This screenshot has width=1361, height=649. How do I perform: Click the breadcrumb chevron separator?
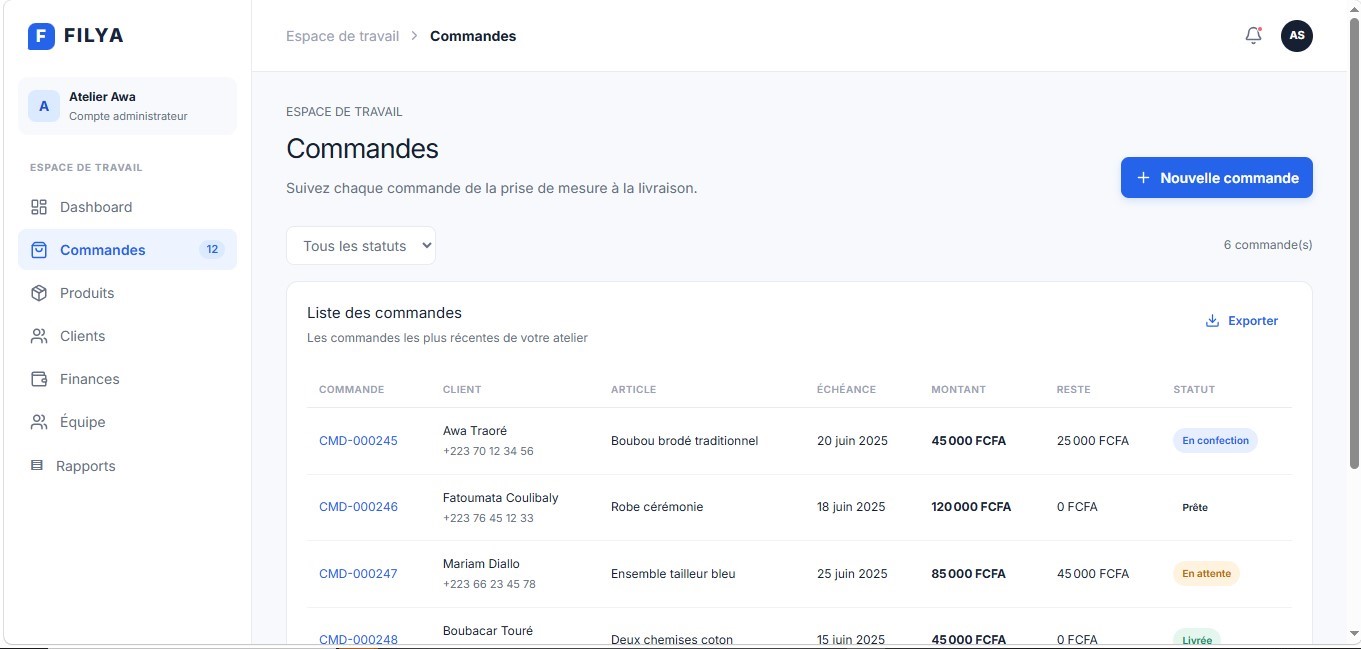click(x=414, y=36)
